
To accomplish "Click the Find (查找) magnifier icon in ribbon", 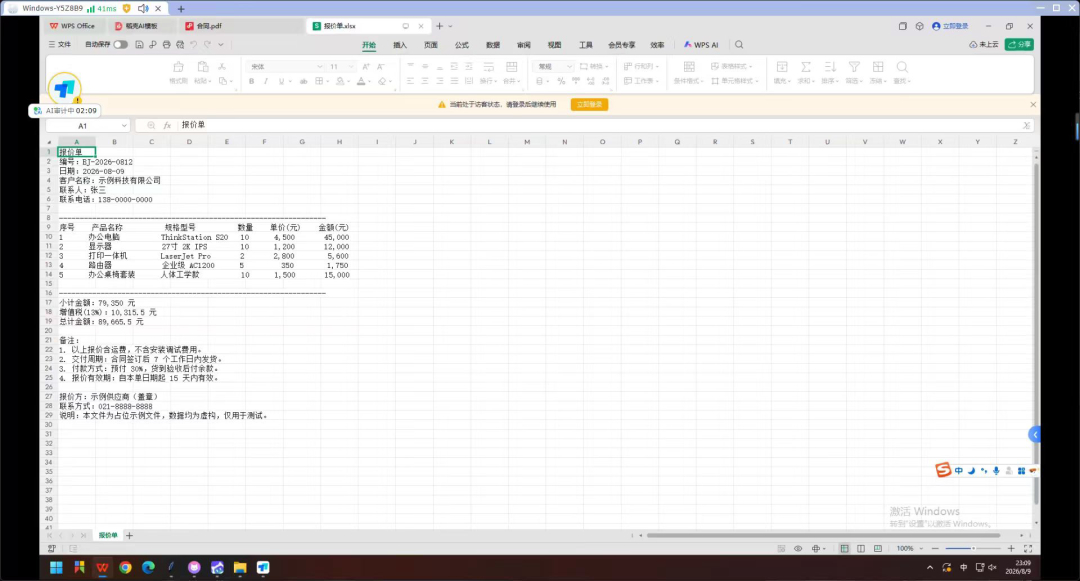I will (902, 67).
